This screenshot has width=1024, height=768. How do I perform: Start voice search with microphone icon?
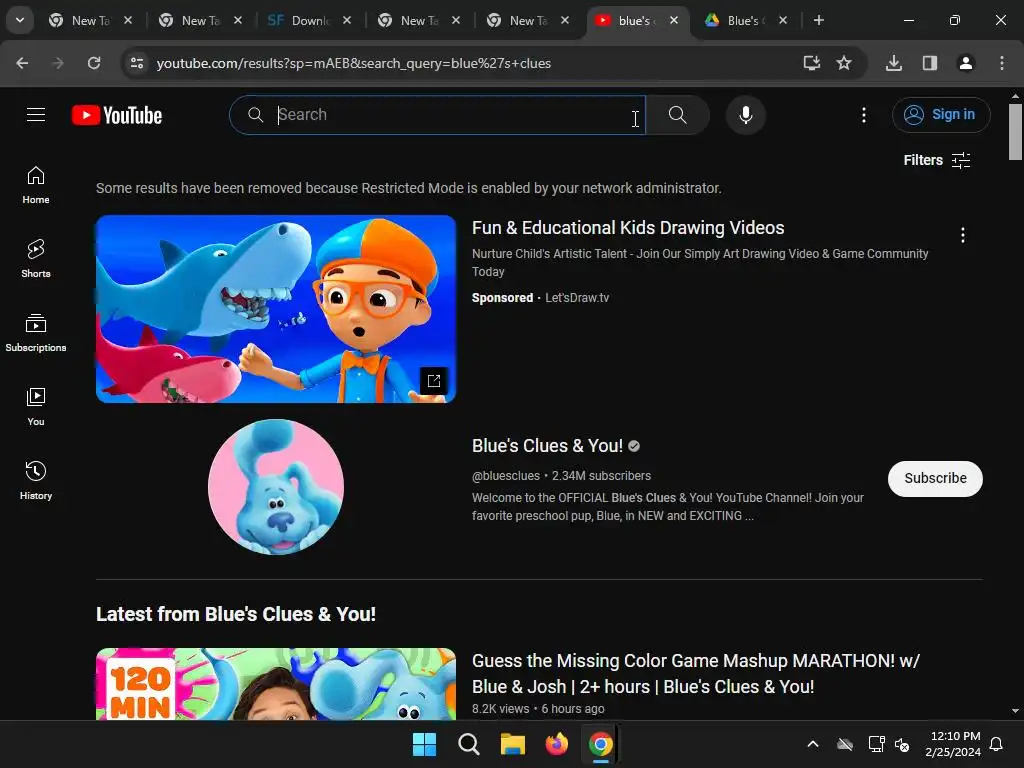(745, 115)
